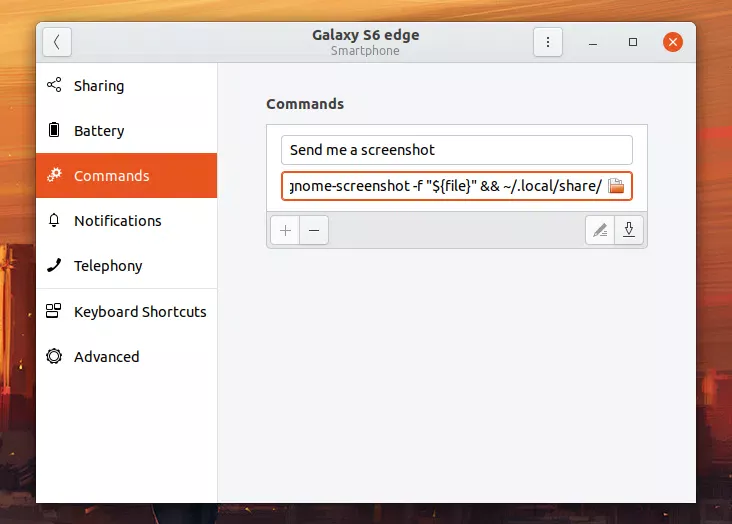
Task: Open Telephony settings in sidebar
Action: click(127, 265)
